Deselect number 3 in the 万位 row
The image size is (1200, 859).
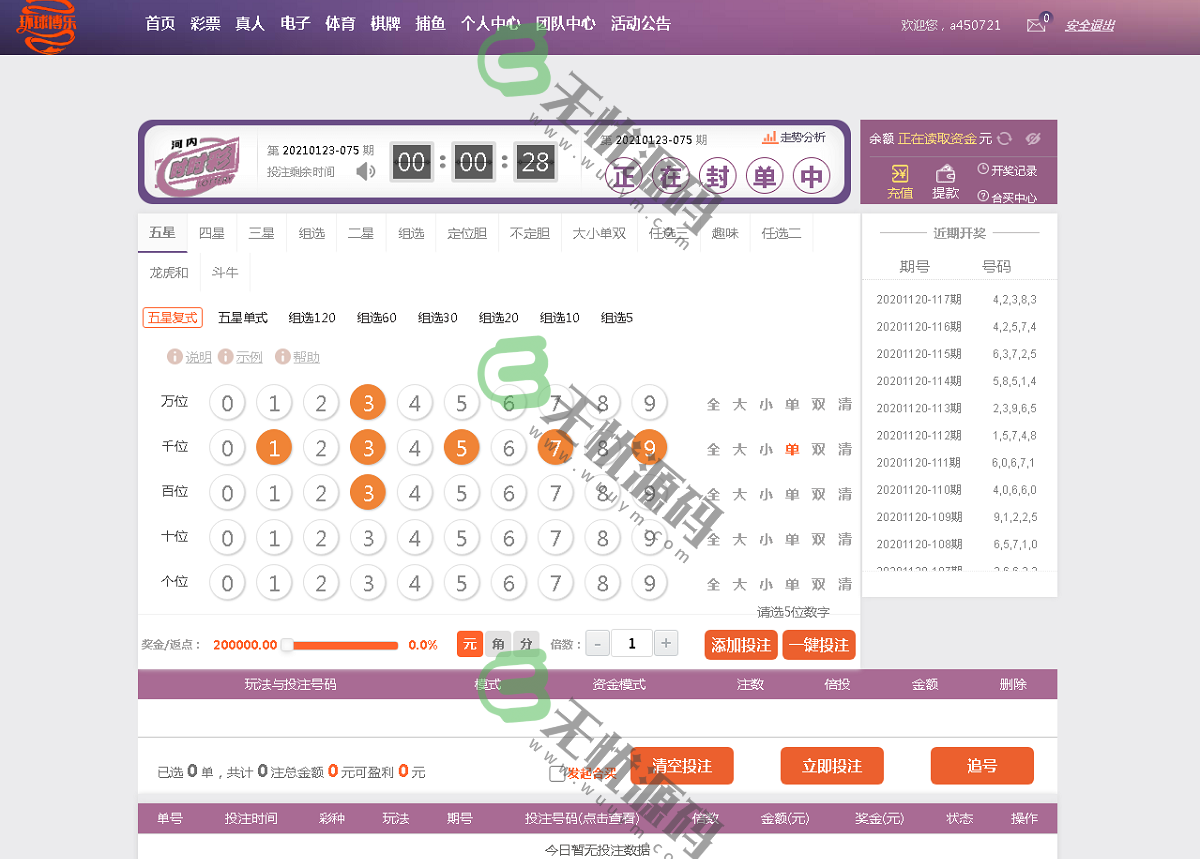pos(368,401)
